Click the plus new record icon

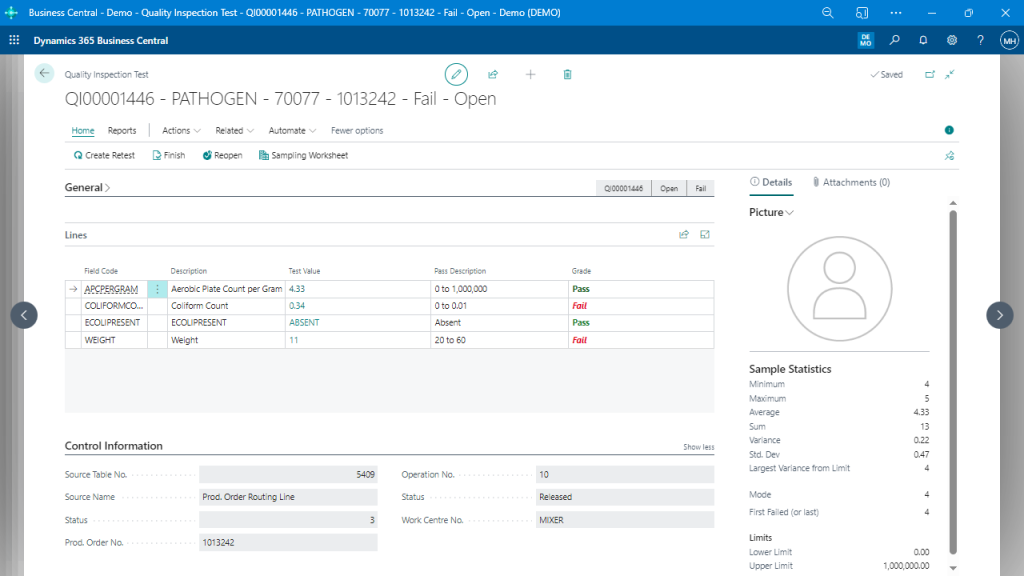[530, 74]
